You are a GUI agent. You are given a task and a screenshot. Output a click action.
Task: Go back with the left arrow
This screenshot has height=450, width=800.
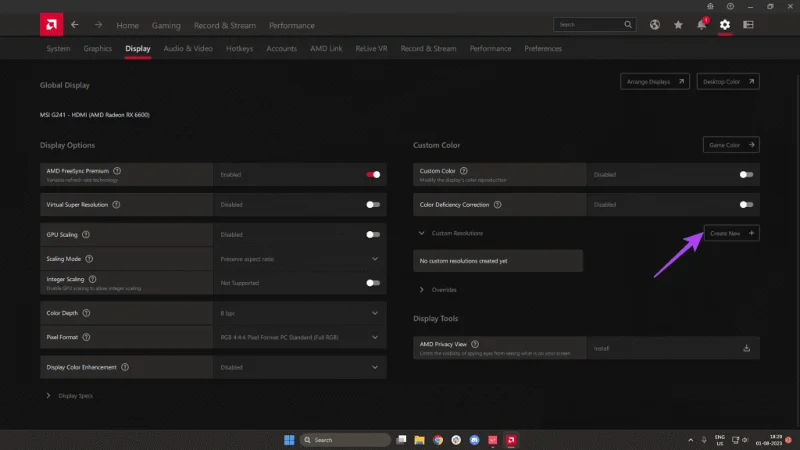[75, 24]
